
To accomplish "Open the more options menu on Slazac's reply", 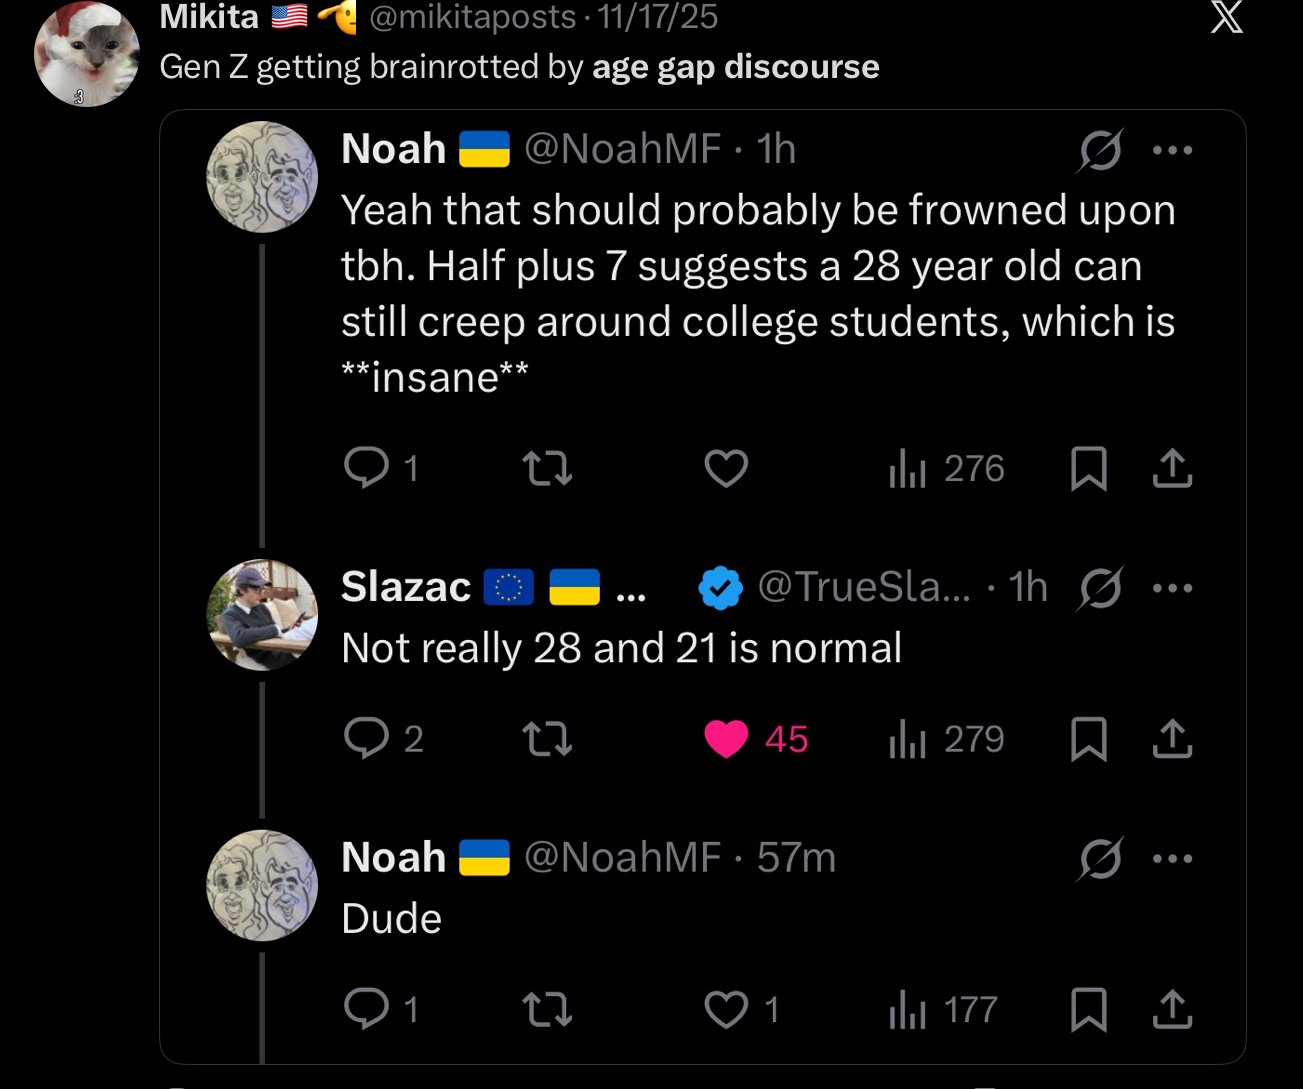I will (x=1173, y=588).
